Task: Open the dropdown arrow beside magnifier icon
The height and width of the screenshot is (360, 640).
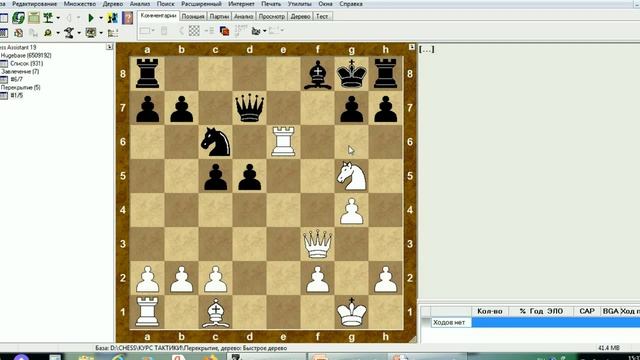Action: (58, 33)
